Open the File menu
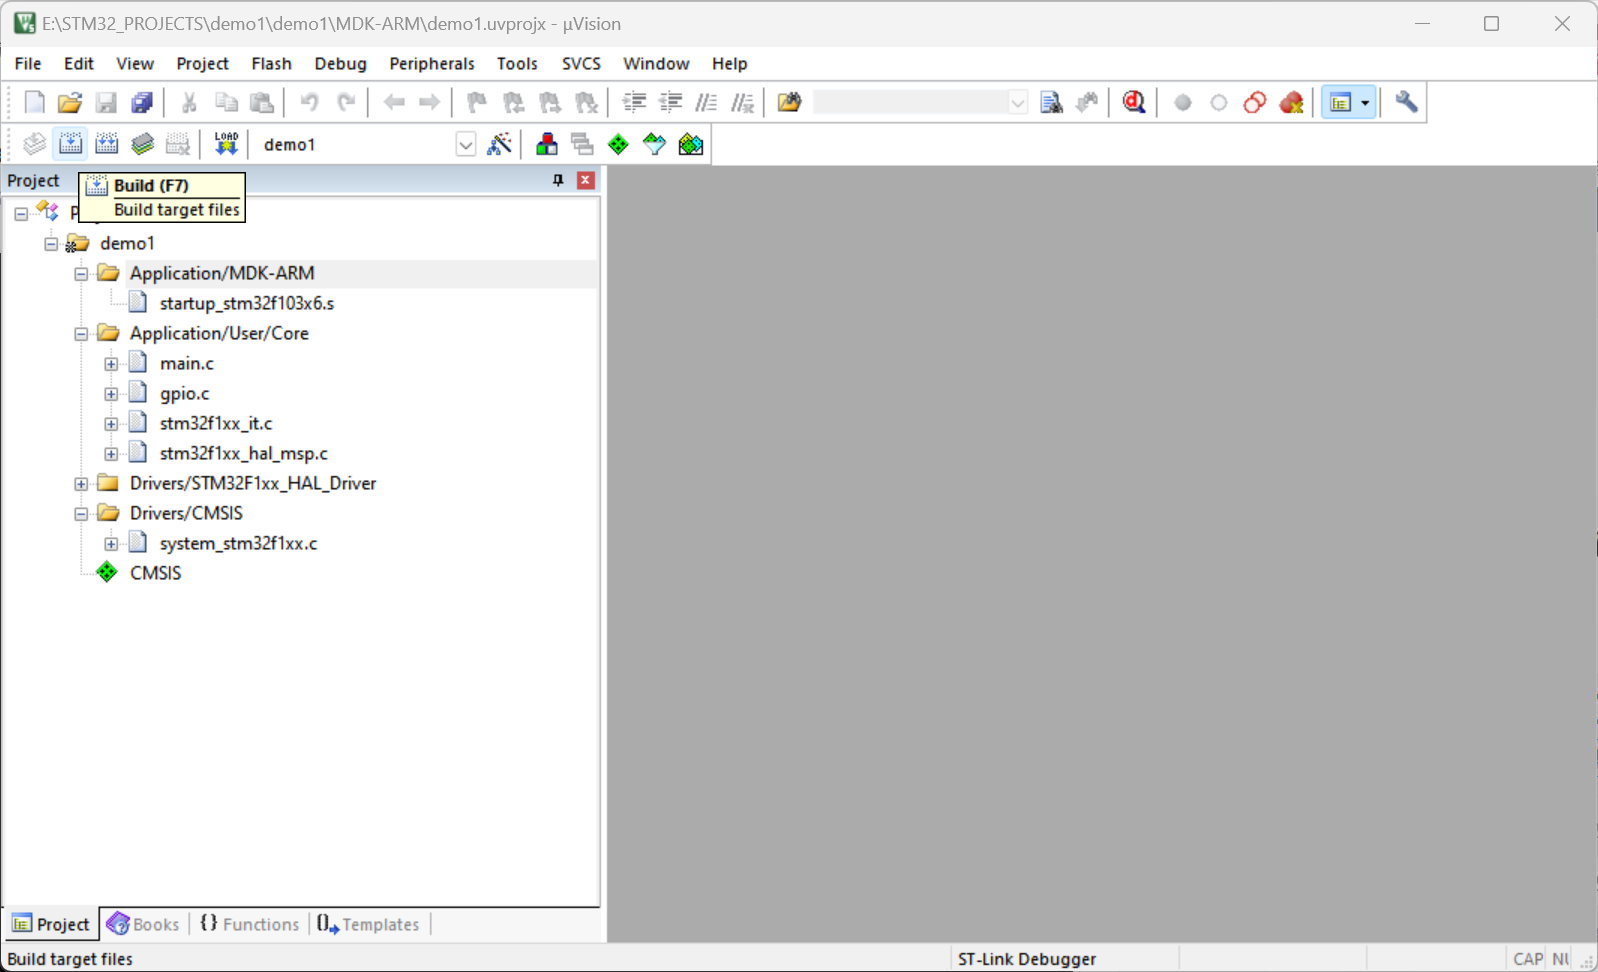1598x972 pixels. [x=28, y=63]
